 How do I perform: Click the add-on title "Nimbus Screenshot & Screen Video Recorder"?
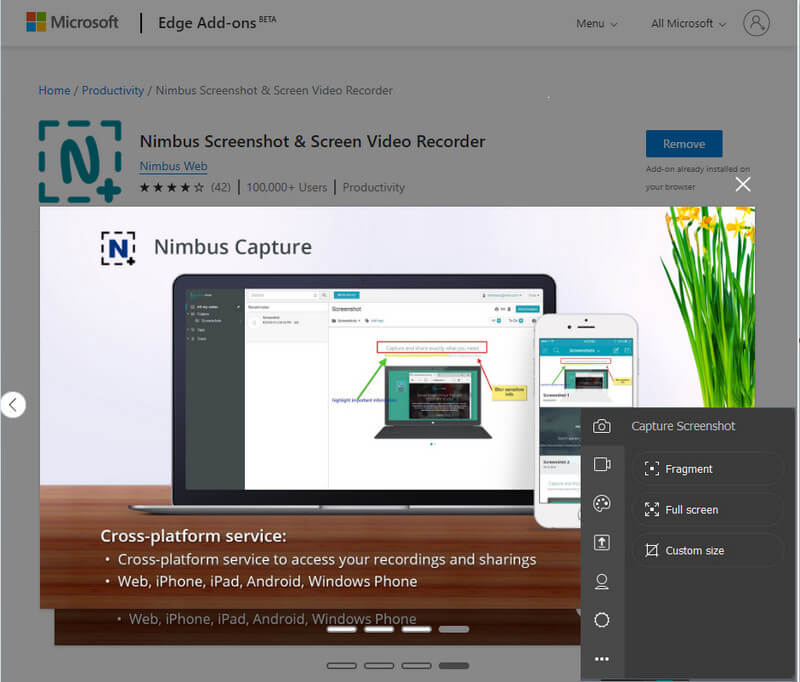(312, 141)
